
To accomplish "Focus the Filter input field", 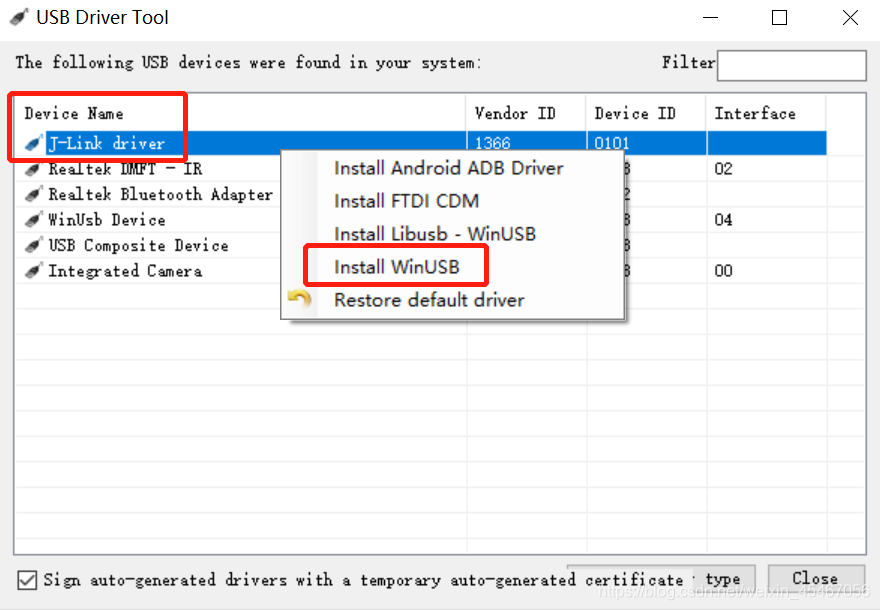I will [791, 66].
